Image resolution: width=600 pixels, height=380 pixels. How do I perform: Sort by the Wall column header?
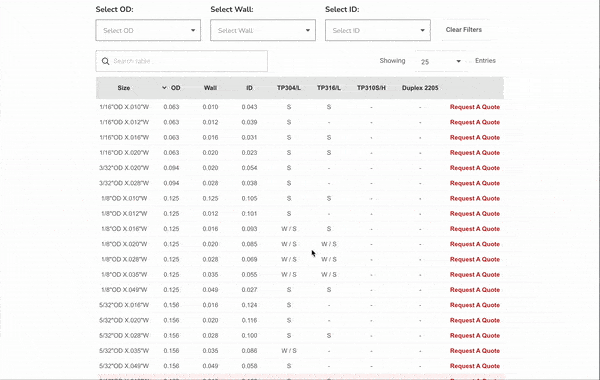point(210,88)
